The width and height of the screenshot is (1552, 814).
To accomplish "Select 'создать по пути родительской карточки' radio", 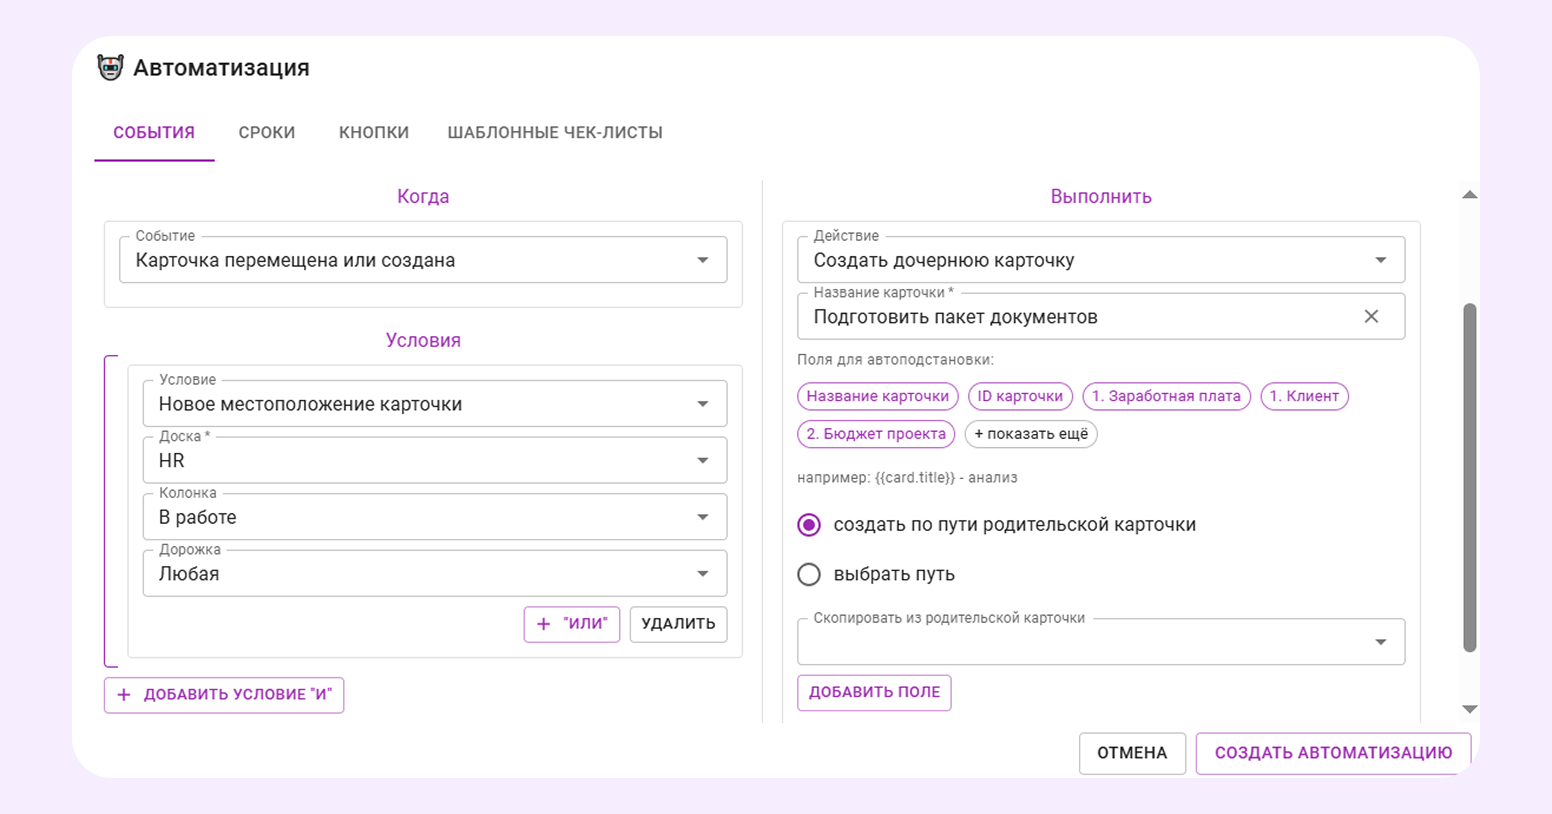I will point(809,525).
